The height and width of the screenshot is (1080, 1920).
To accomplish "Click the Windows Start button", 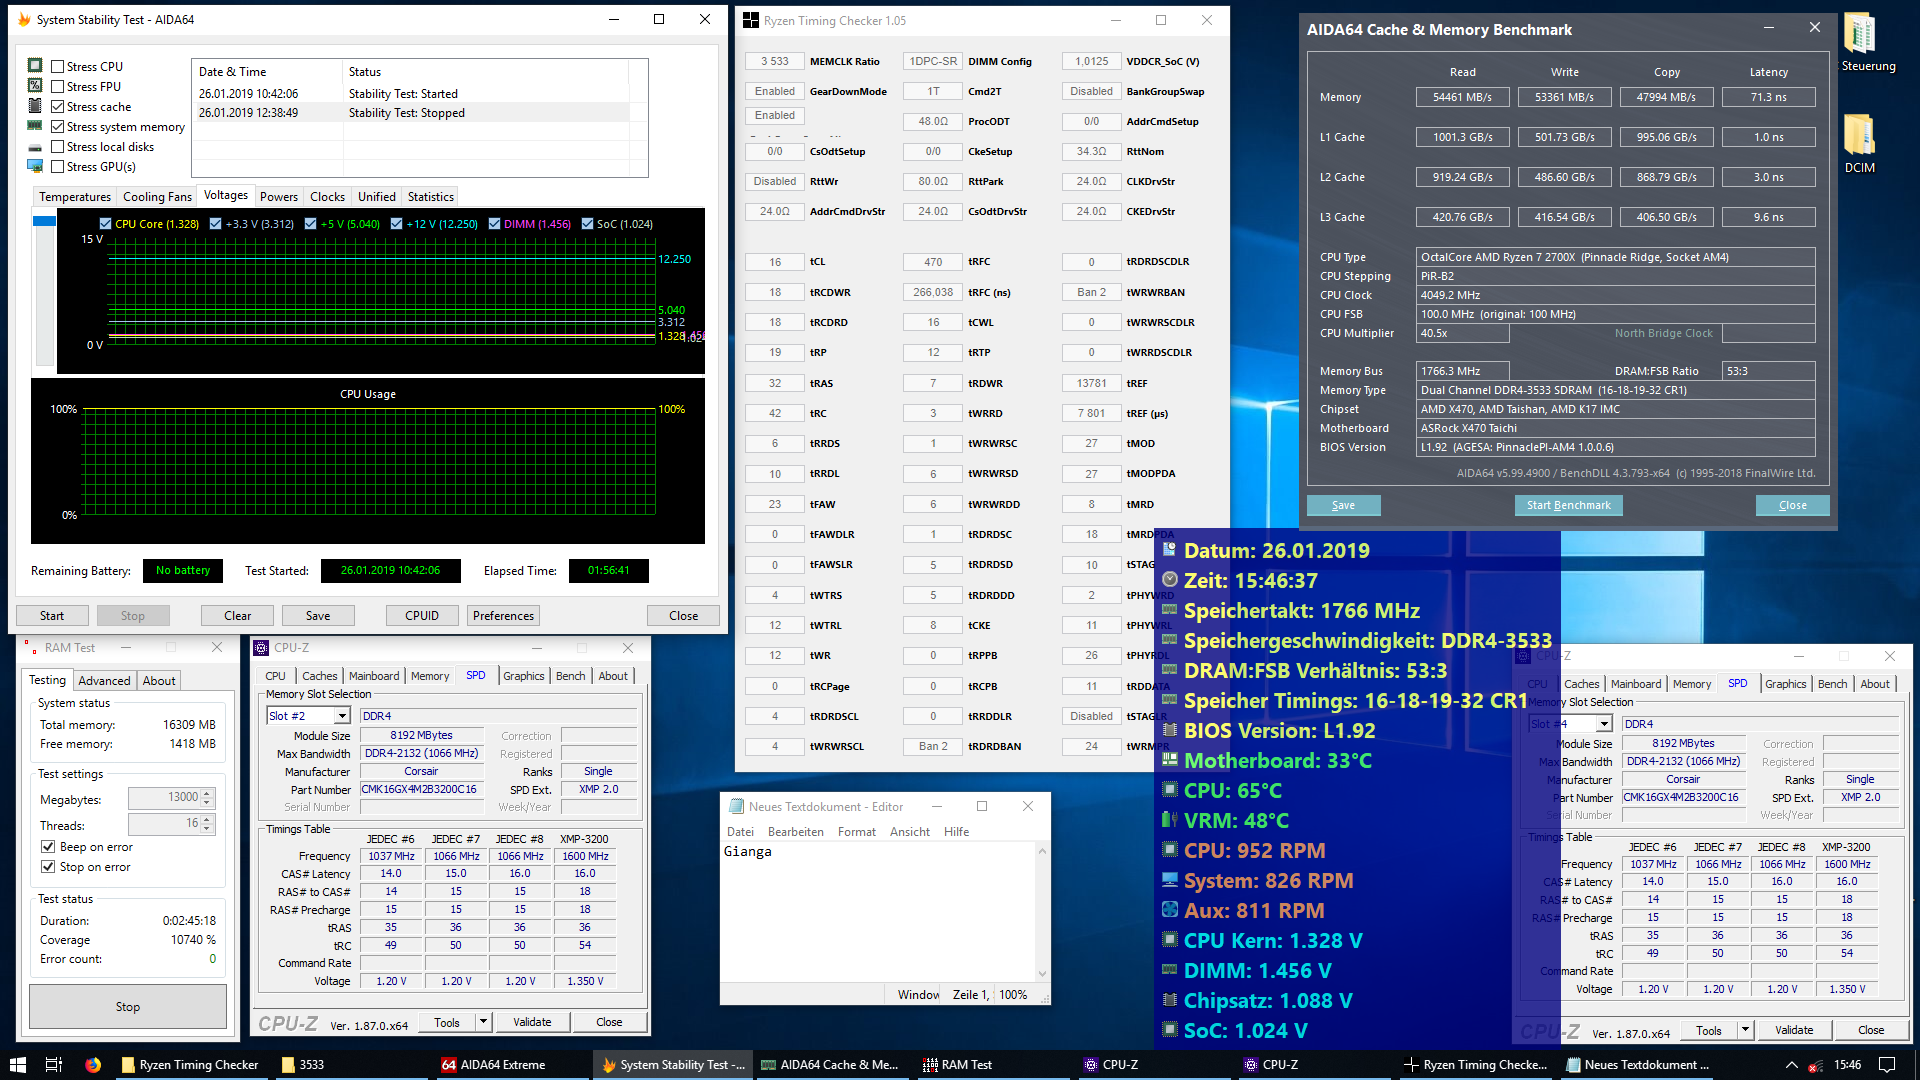I will click(17, 1065).
